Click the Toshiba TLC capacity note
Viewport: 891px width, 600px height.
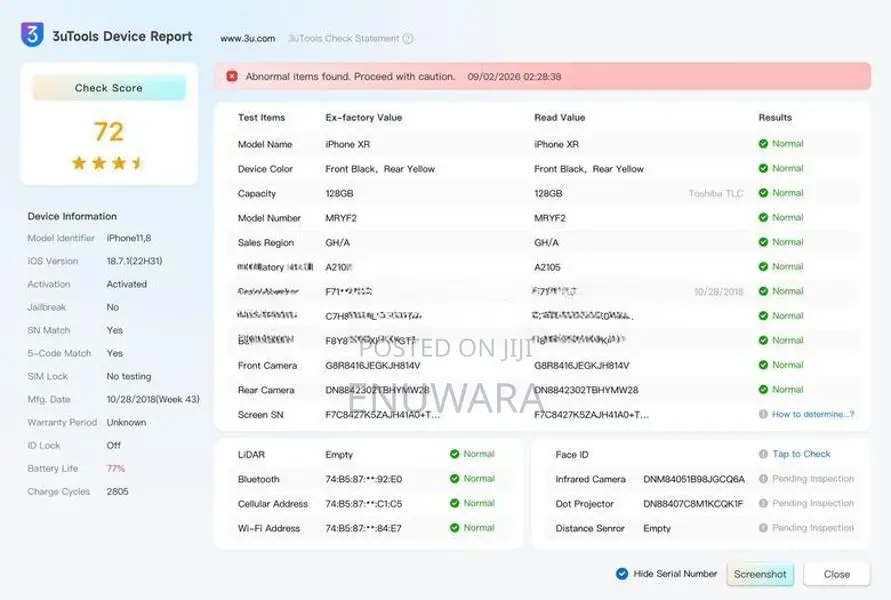pos(716,193)
